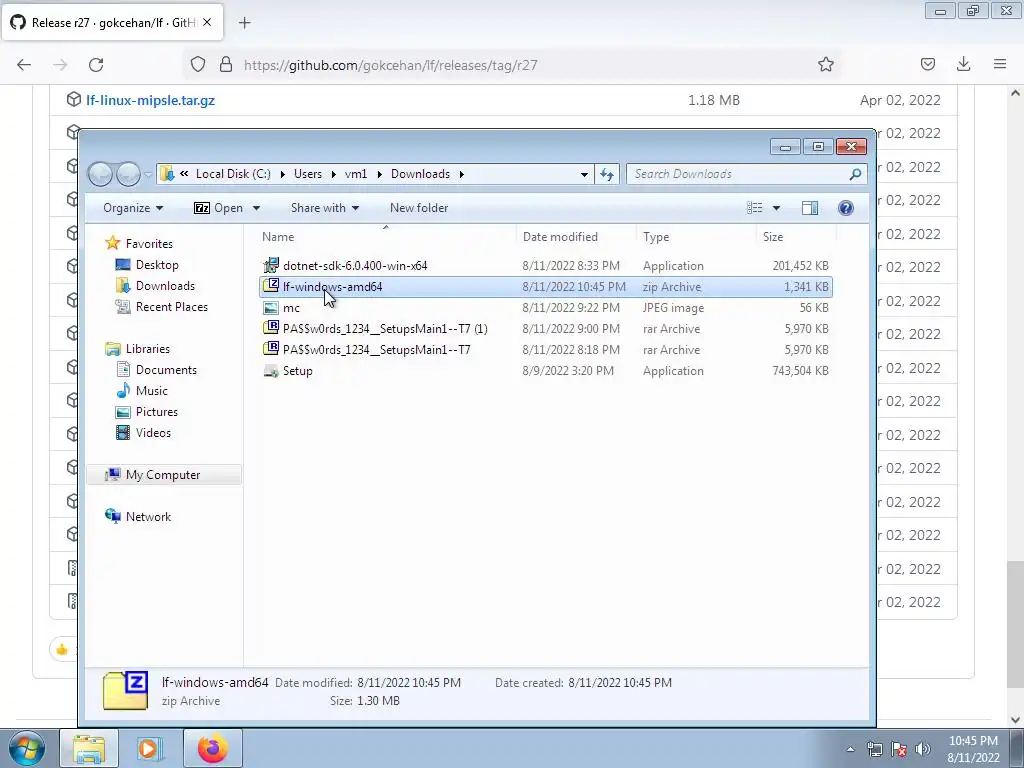1024x768 pixels.
Task: Toggle the preview pane button
Action: pos(810,208)
